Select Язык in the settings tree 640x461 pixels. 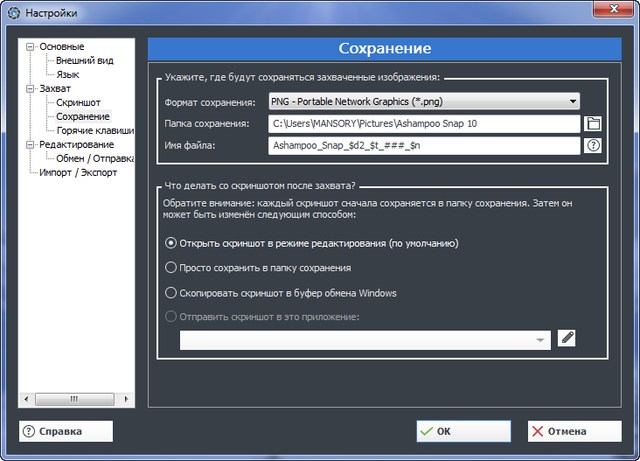click(68, 74)
